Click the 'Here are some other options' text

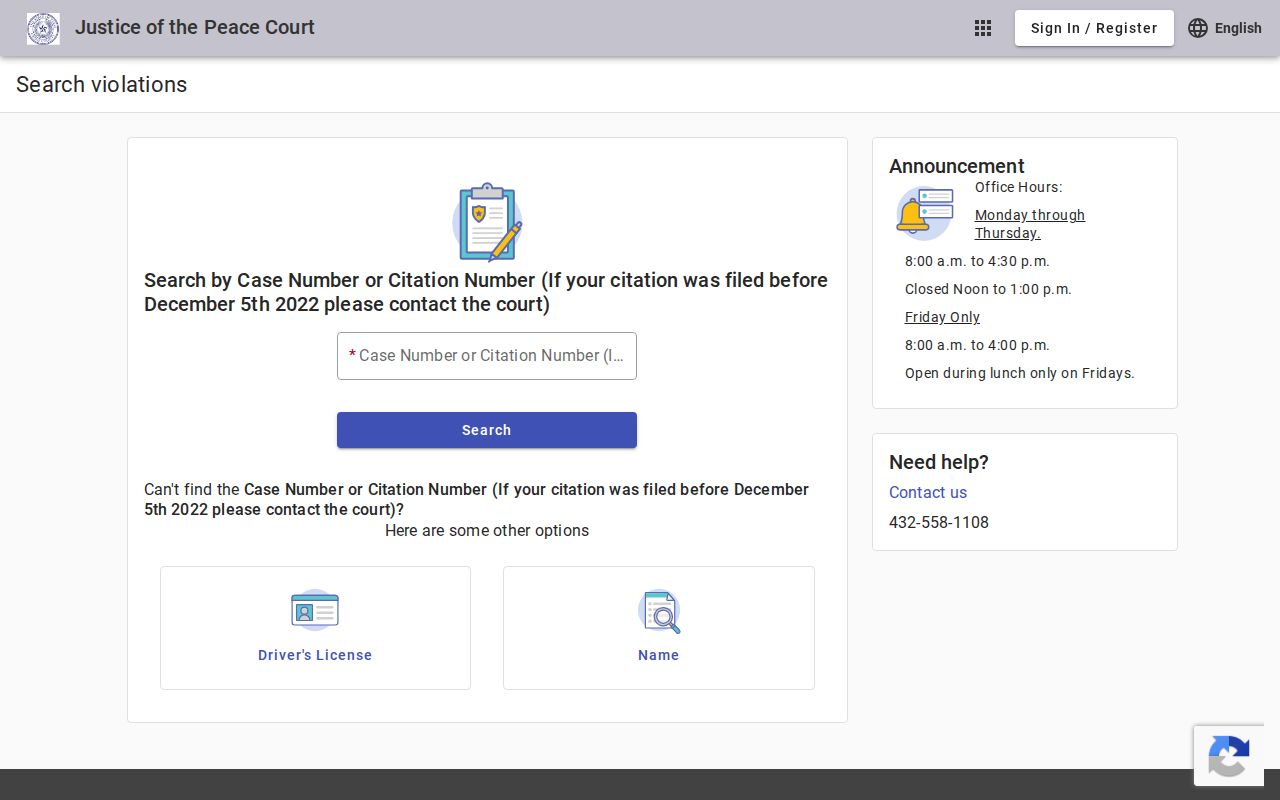click(x=487, y=530)
